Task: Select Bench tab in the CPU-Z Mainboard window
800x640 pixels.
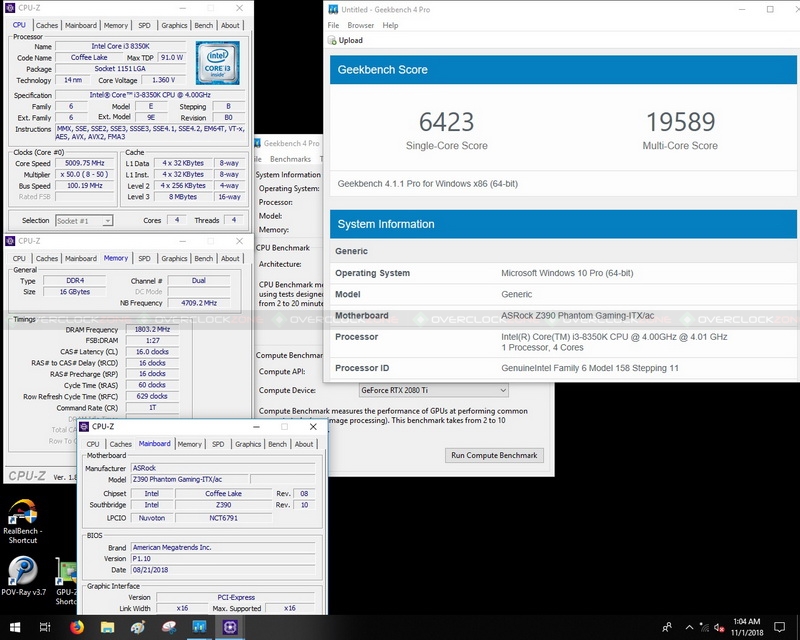Action: click(278, 444)
